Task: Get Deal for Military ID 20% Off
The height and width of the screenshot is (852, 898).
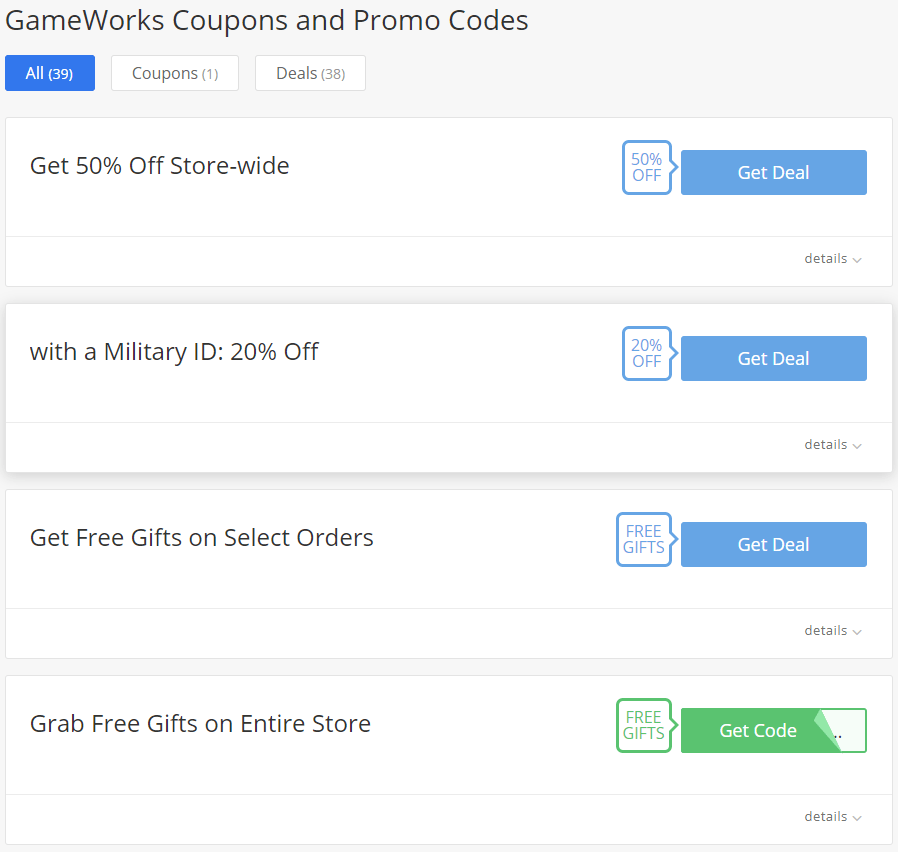Action: coord(774,358)
